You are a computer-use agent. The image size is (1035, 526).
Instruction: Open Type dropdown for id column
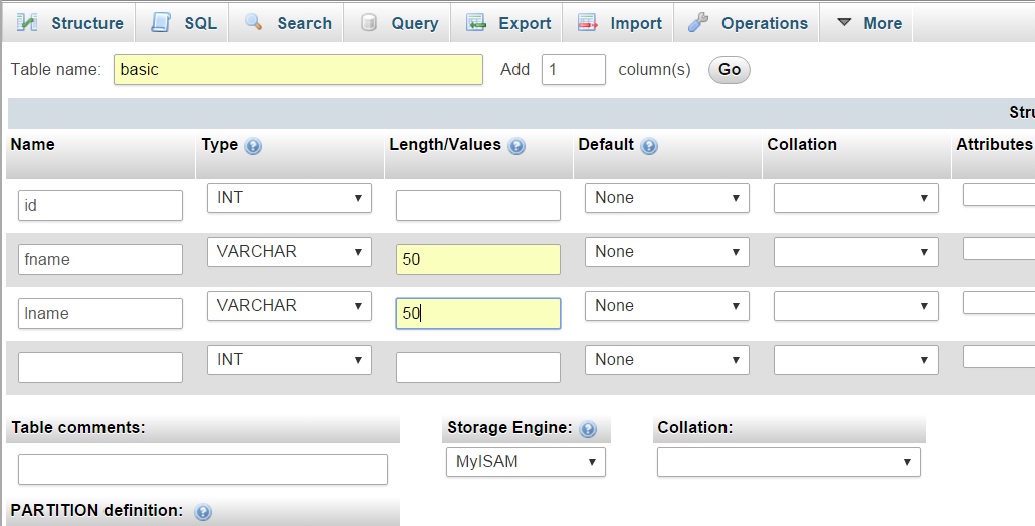[x=289, y=198]
